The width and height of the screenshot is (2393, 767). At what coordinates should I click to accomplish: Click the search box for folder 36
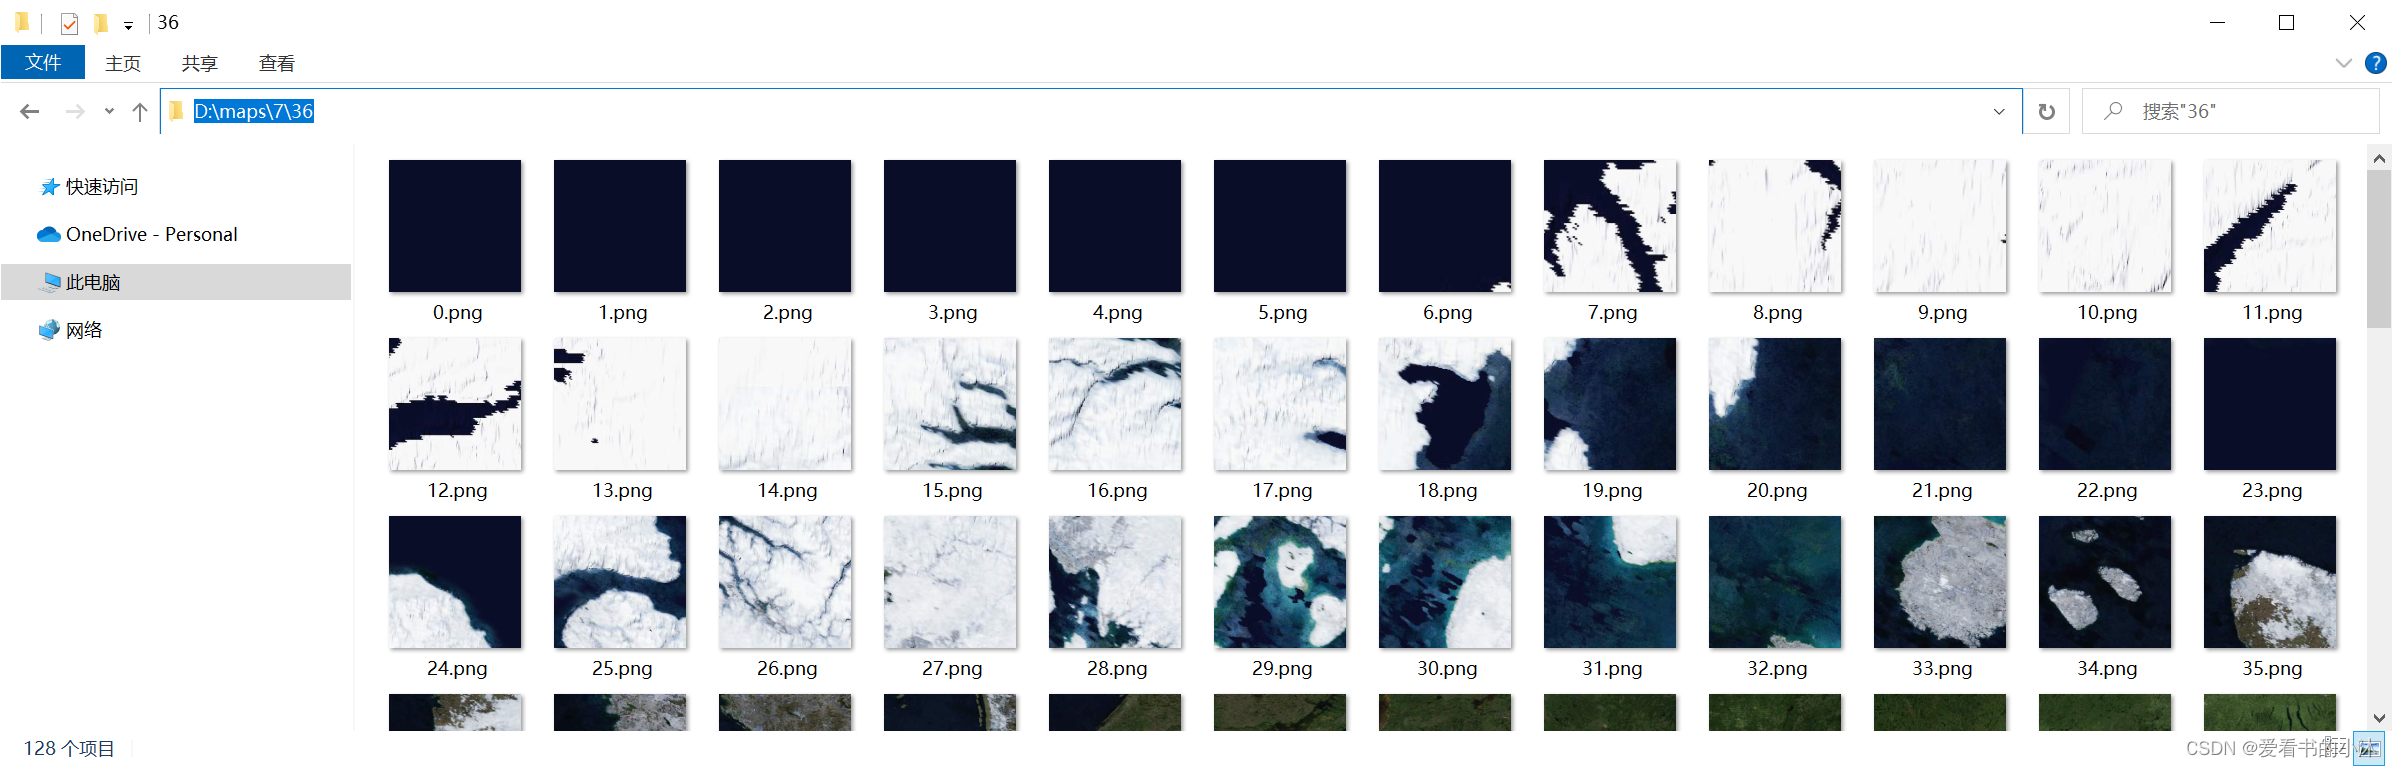click(x=2230, y=111)
